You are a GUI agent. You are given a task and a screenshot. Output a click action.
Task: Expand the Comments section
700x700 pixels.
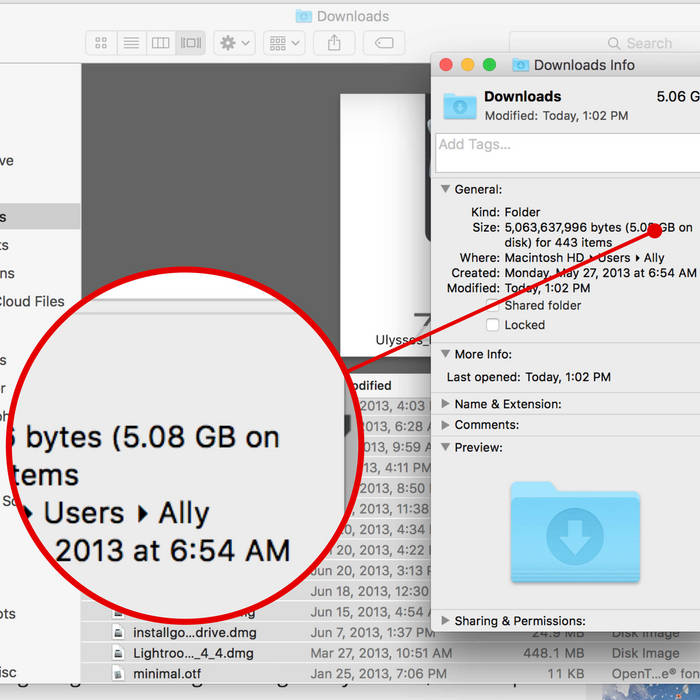pyautogui.click(x=445, y=425)
